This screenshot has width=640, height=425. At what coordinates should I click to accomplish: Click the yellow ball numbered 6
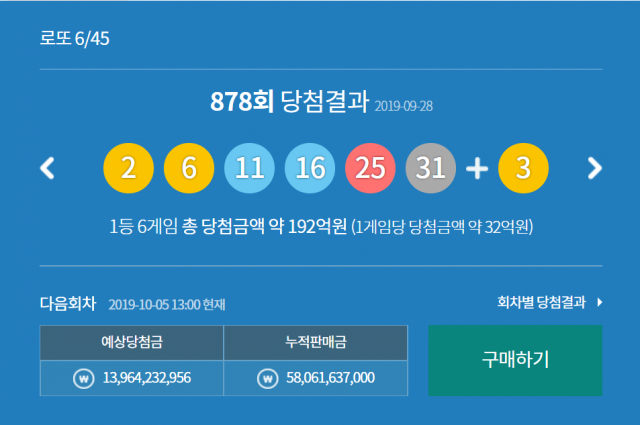click(189, 168)
